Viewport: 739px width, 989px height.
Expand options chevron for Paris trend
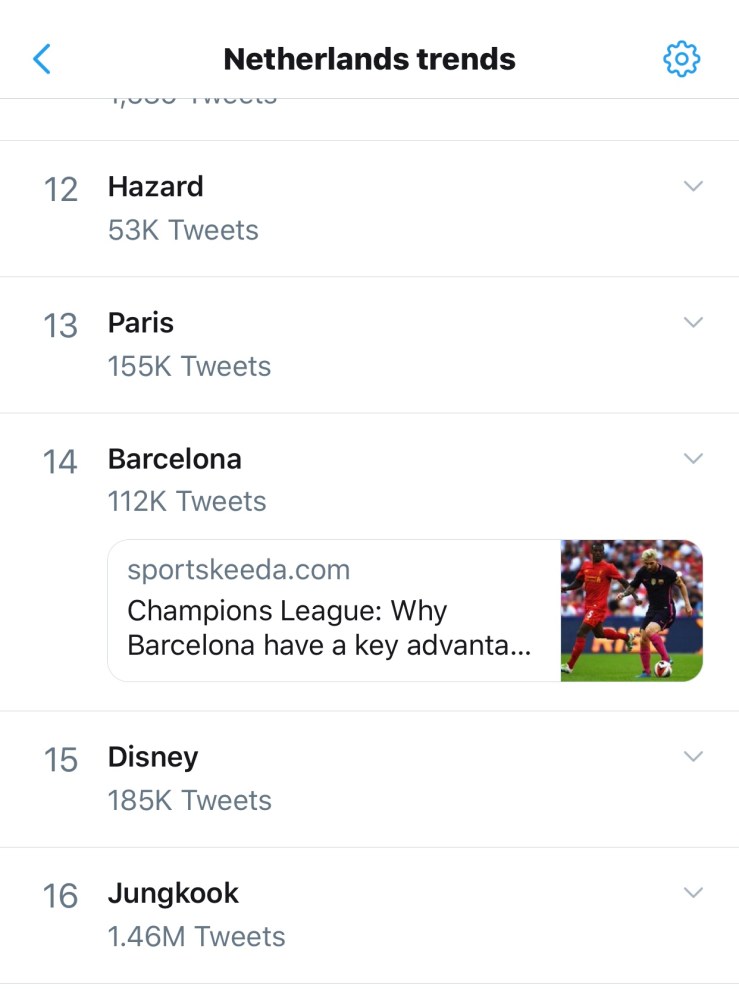[693, 322]
